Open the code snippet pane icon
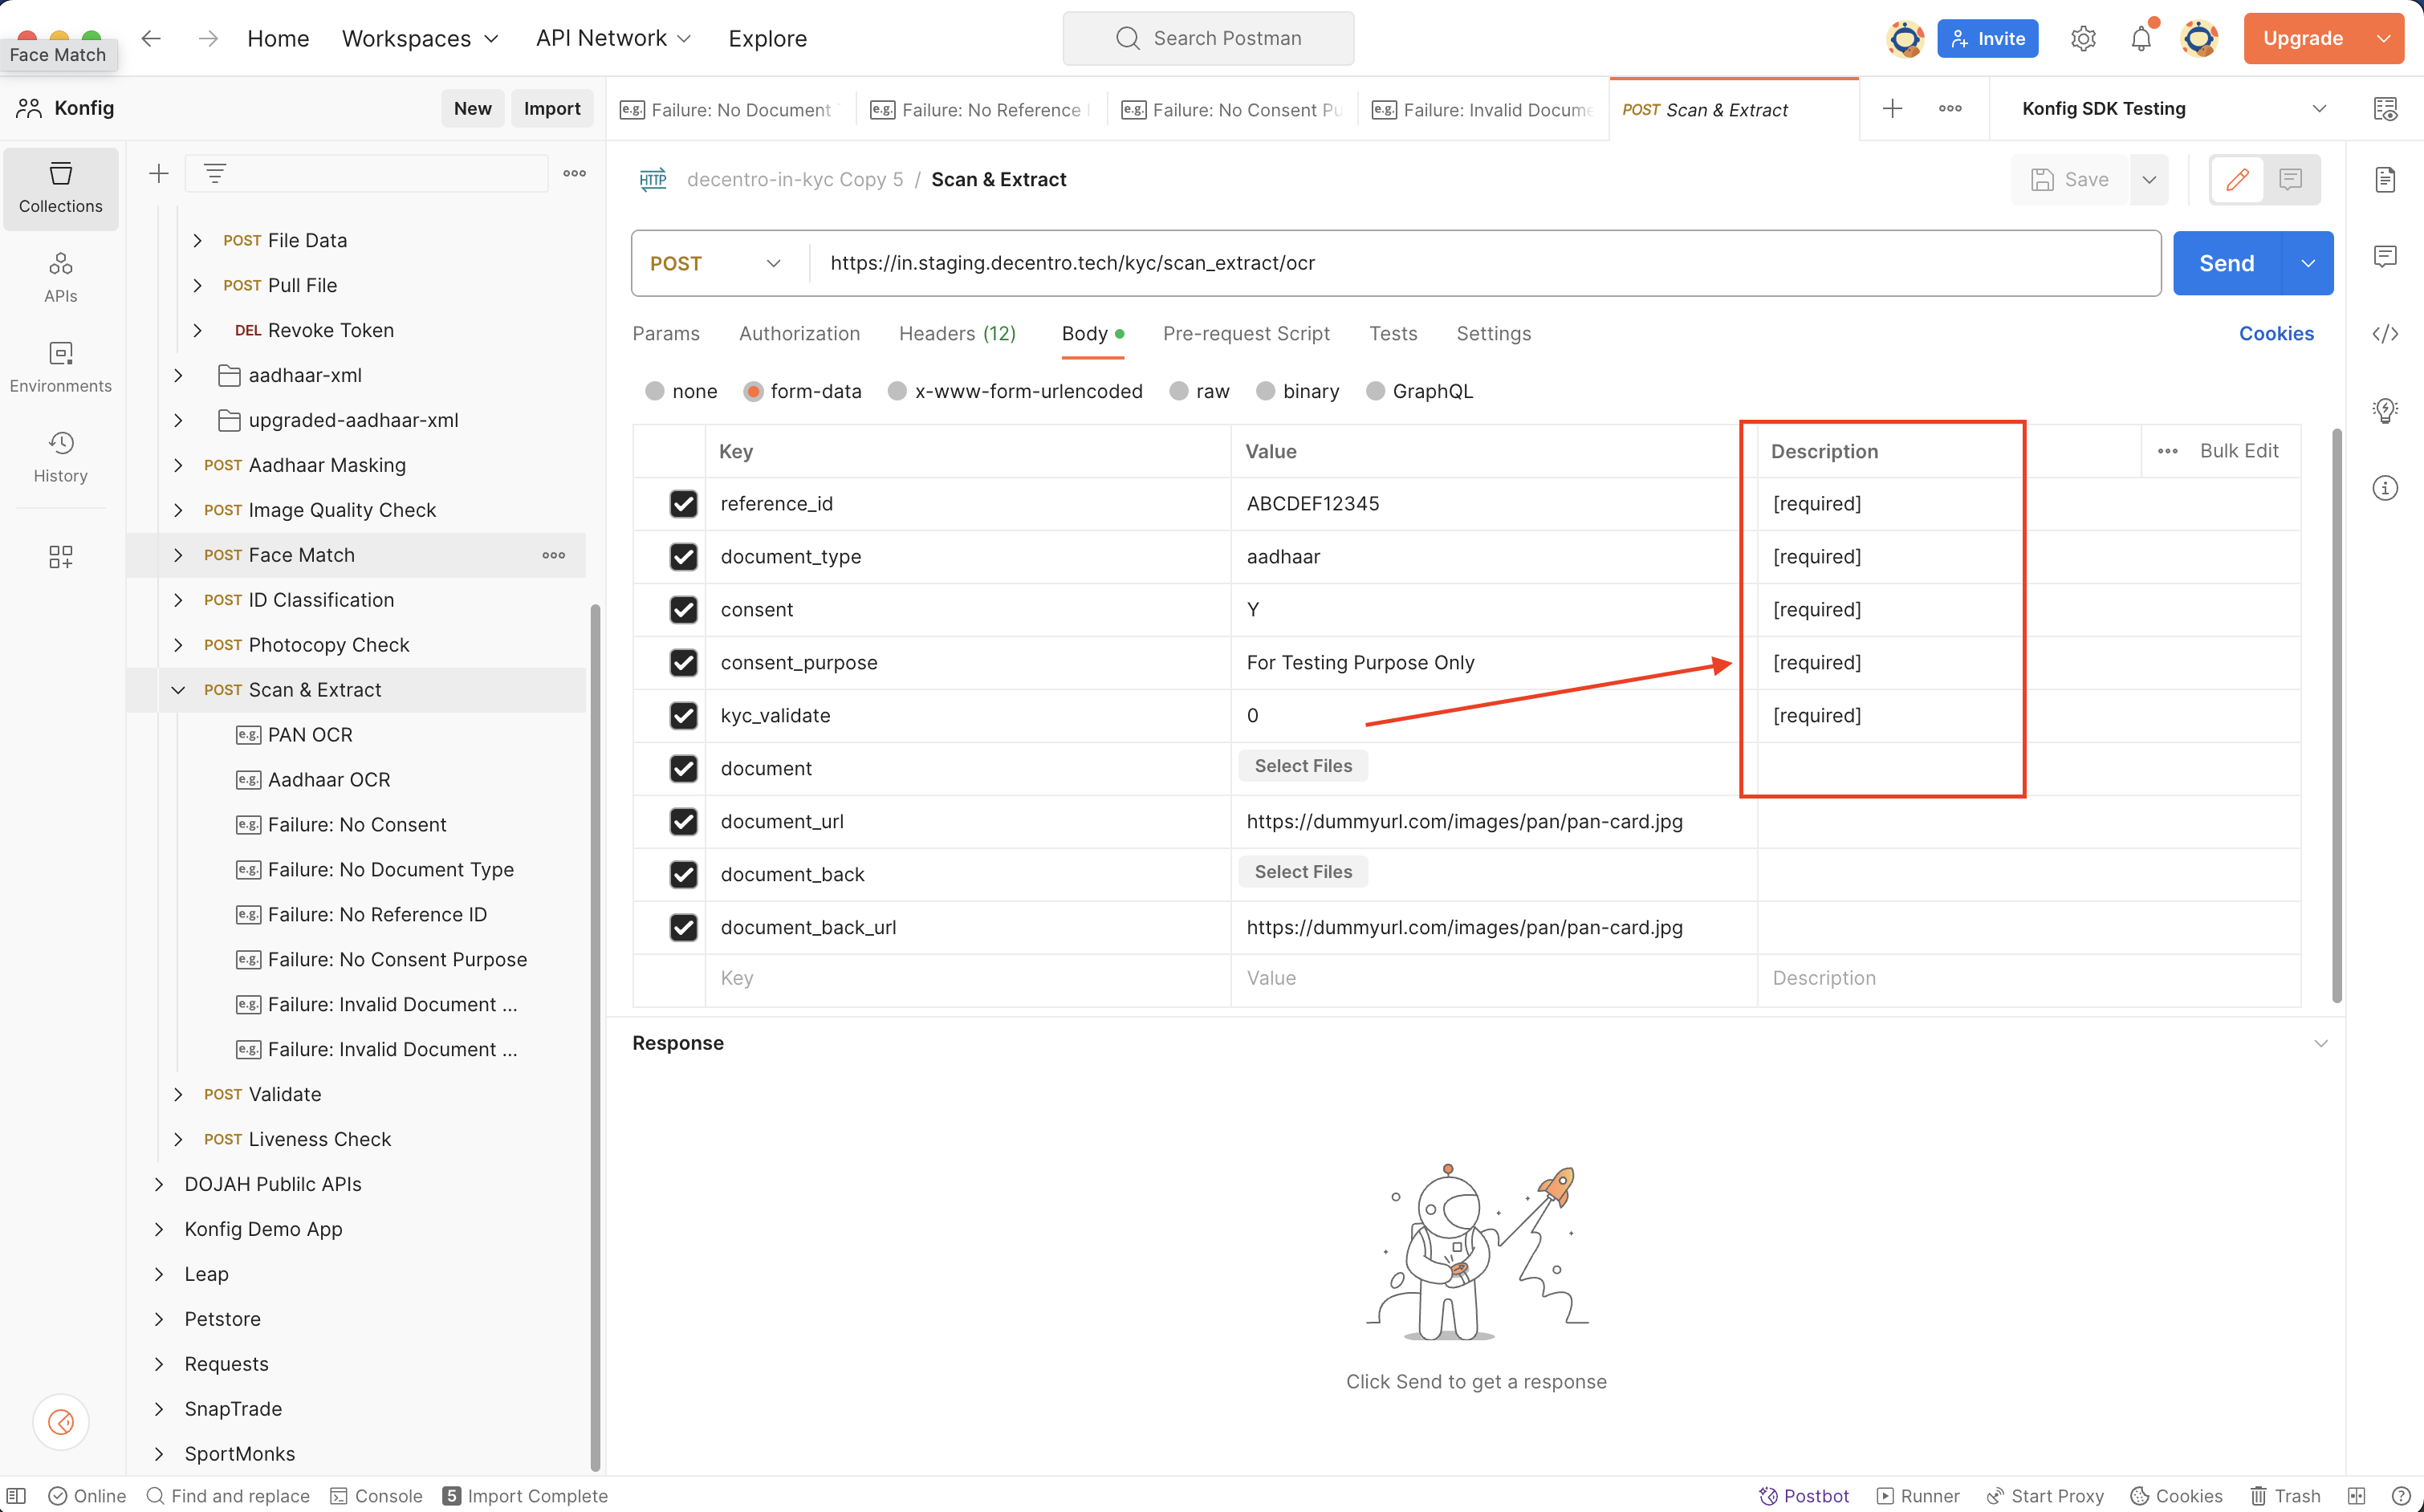 point(2385,333)
